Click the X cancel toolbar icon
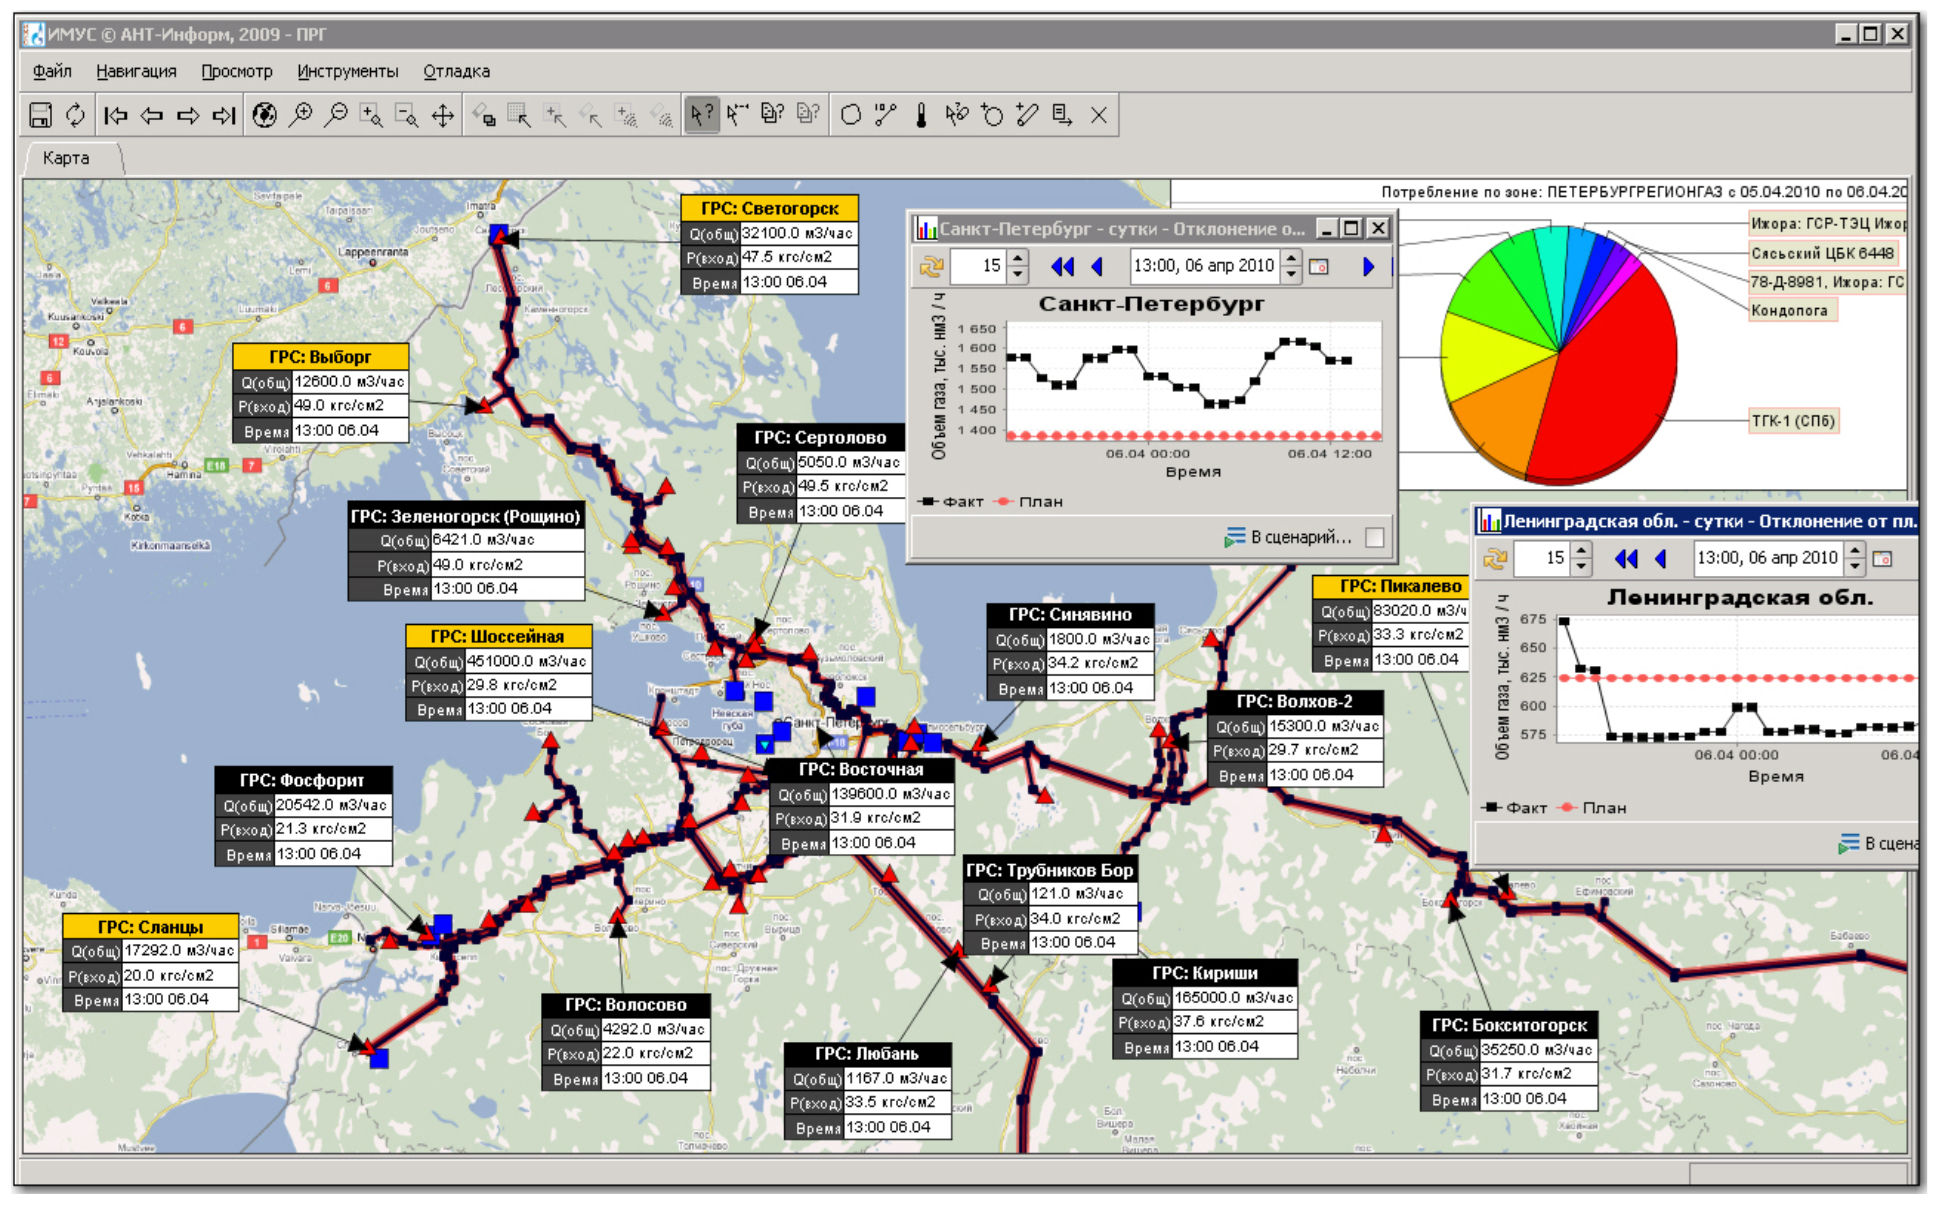The width and height of the screenshot is (1949, 1215). 1099,116
